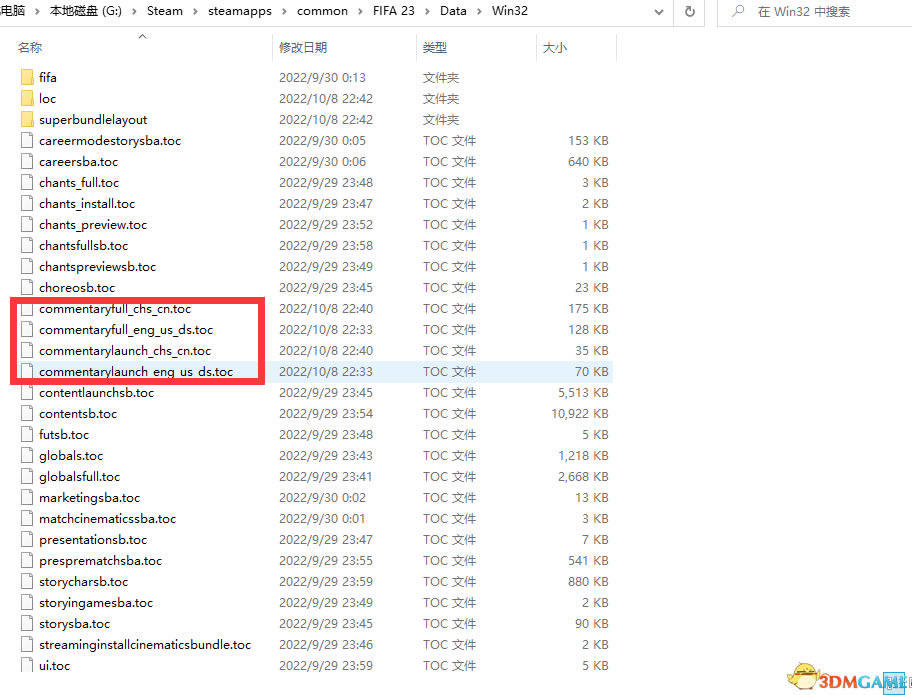Click the careersba.toc file icon

pyautogui.click(x=27, y=161)
